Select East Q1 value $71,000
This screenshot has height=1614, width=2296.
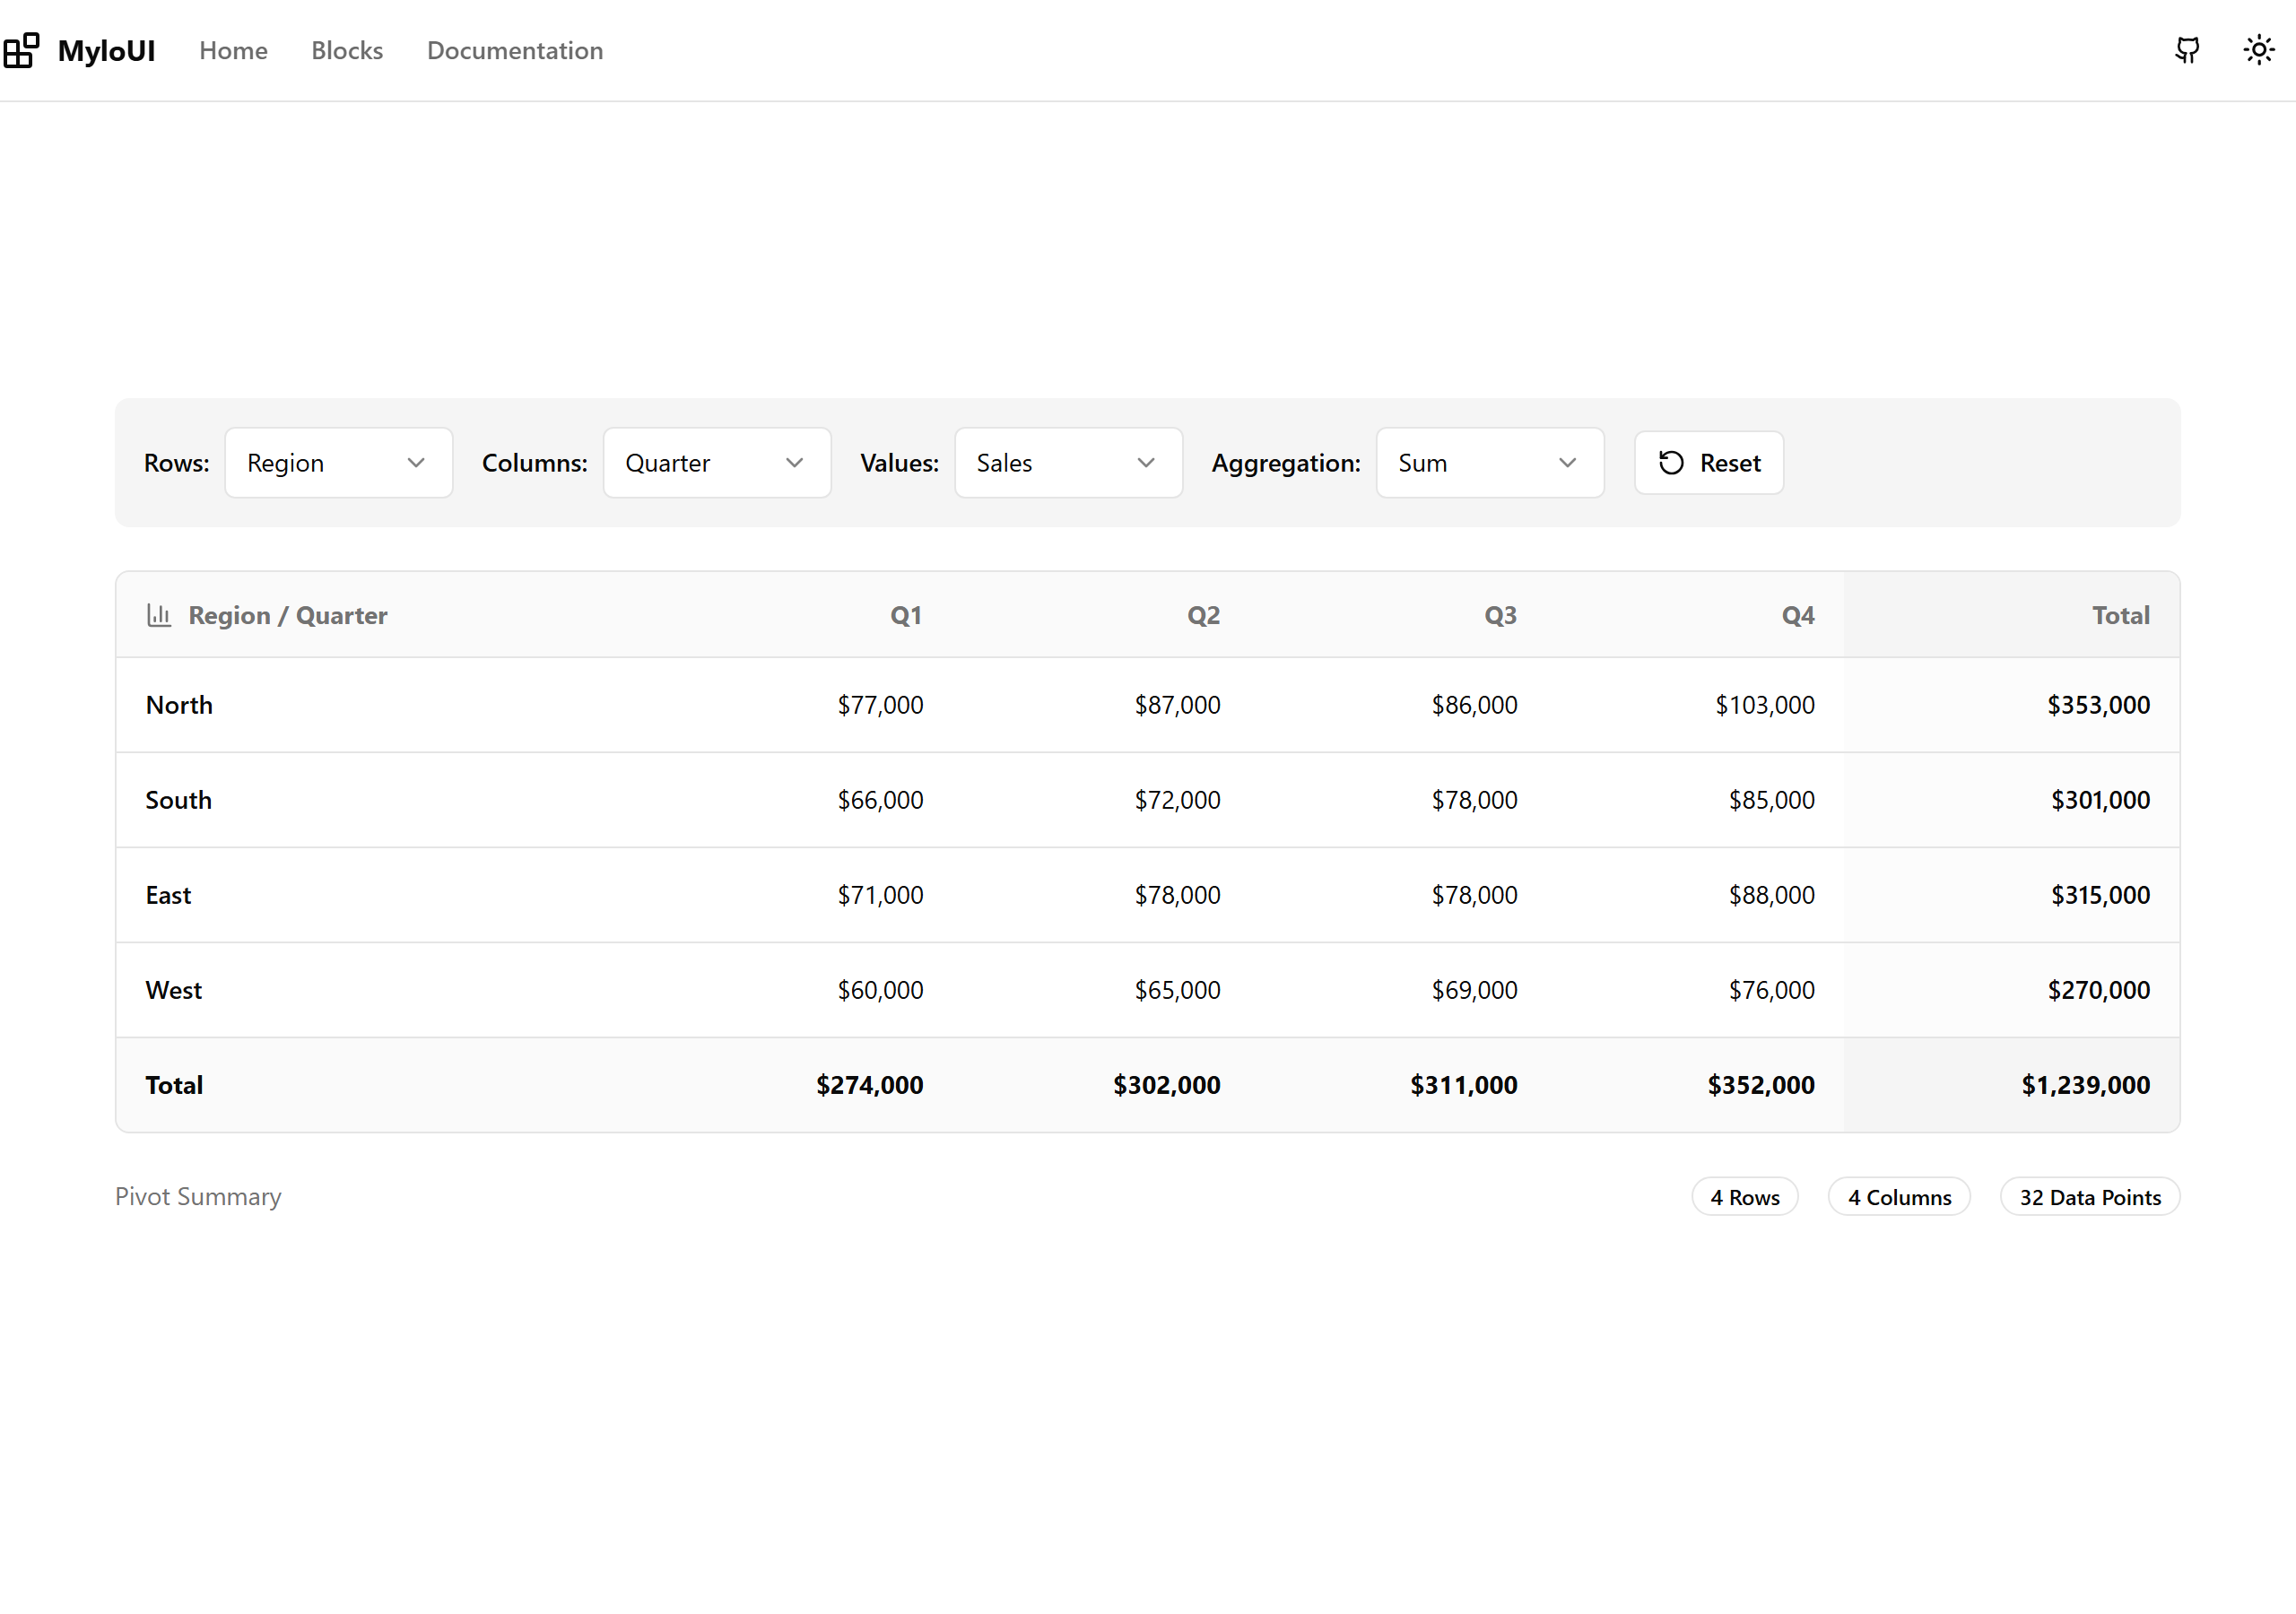pyautogui.click(x=880, y=895)
